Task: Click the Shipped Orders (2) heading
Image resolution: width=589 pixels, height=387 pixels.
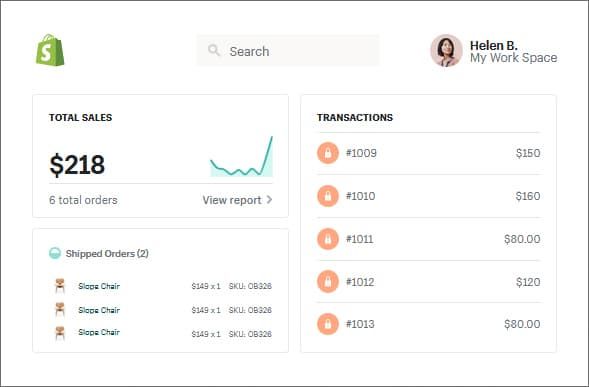Action: [x=107, y=254]
